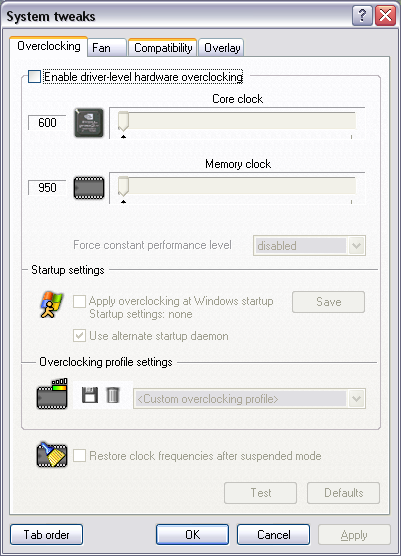Enable driver-level hardware overclocking checkbox
The width and height of the screenshot is (401, 556).
tap(34, 77)
